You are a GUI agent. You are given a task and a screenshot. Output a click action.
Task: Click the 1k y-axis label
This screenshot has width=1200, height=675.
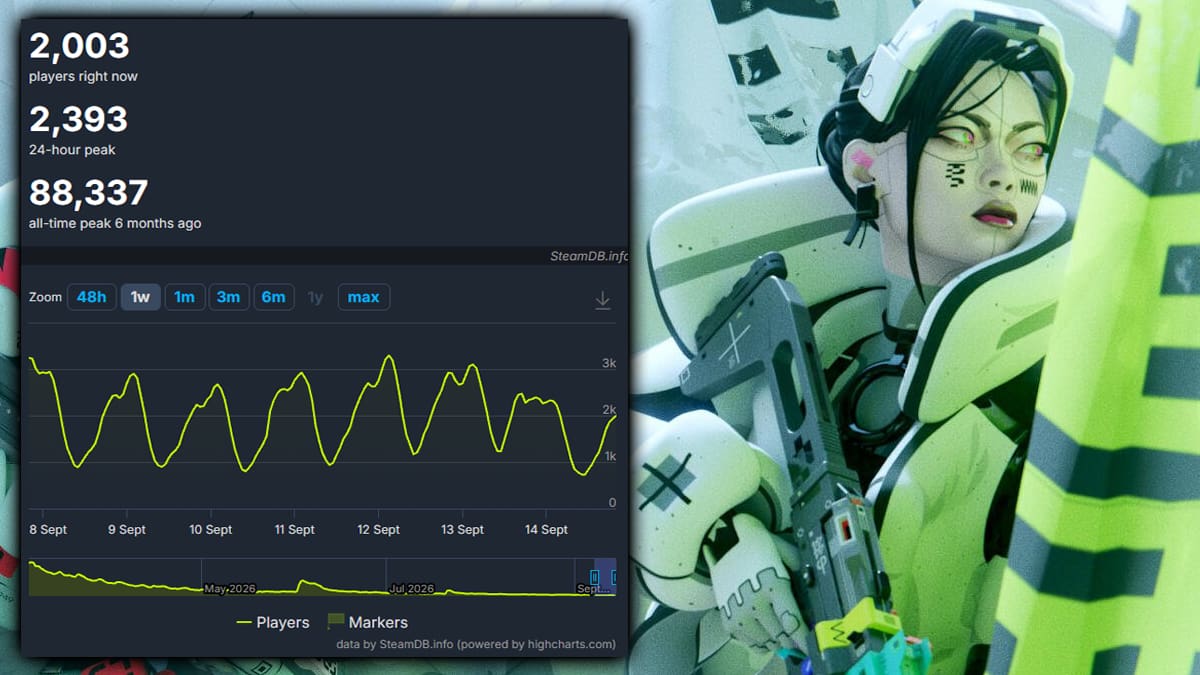(x=608, y=456)
